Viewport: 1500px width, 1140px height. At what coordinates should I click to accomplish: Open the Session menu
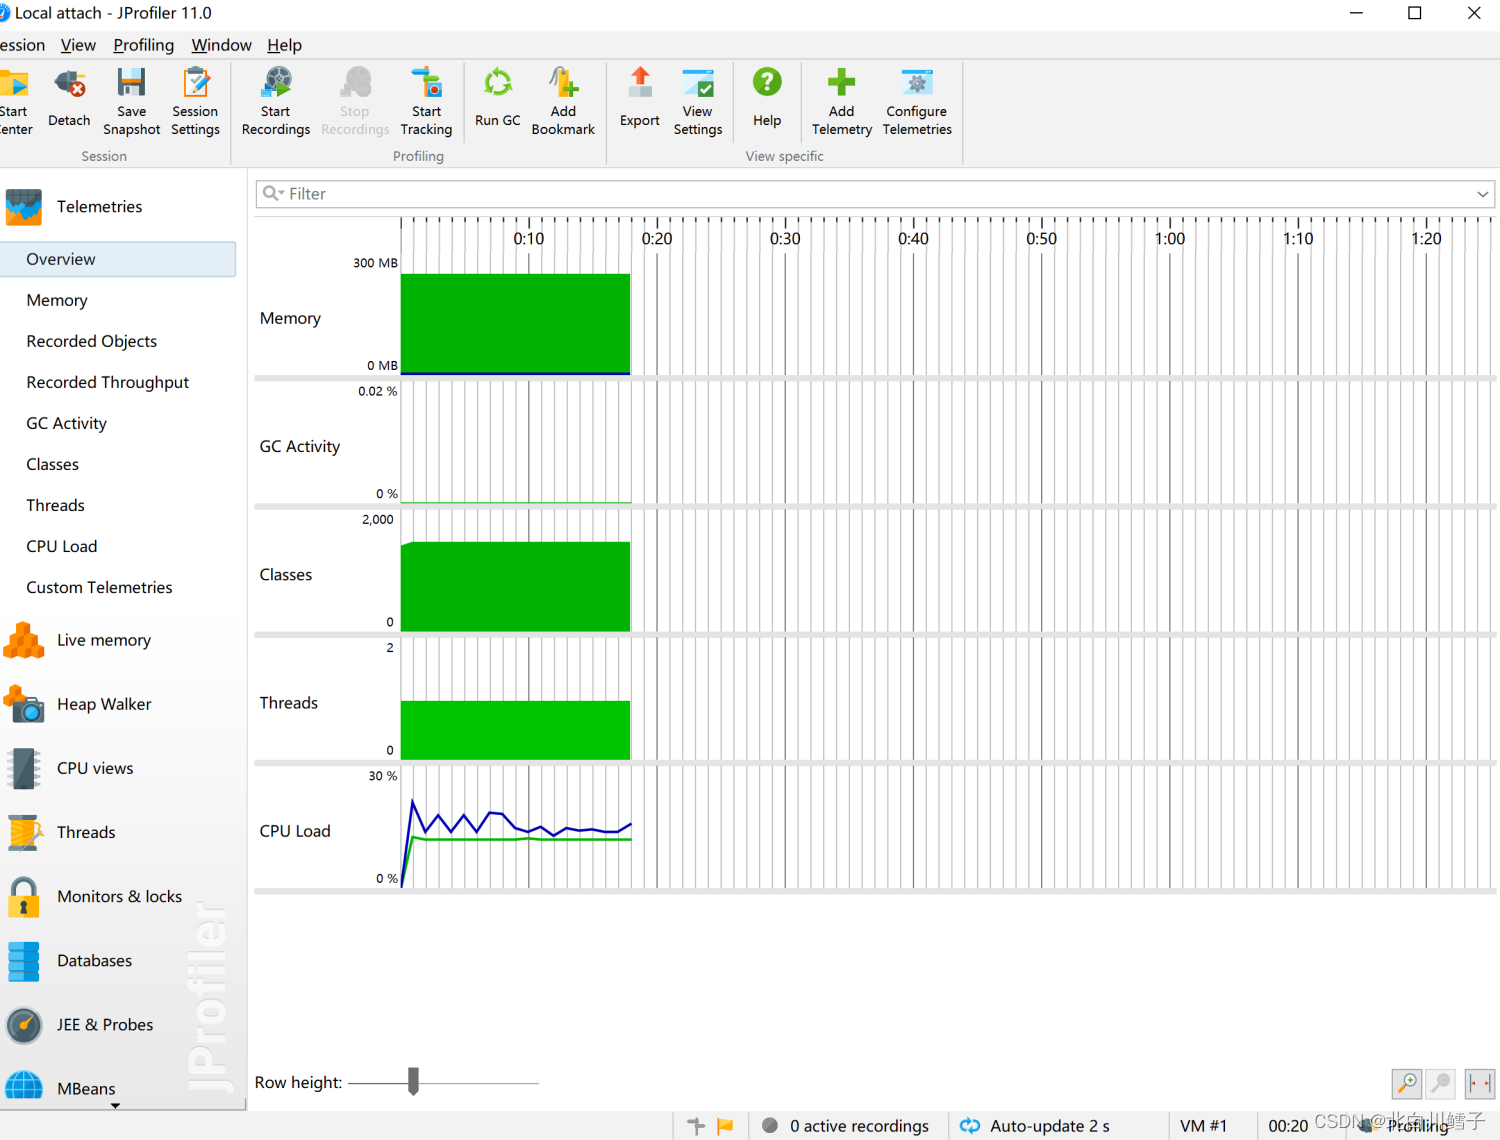pyautogui.click(x=22, y=45)
